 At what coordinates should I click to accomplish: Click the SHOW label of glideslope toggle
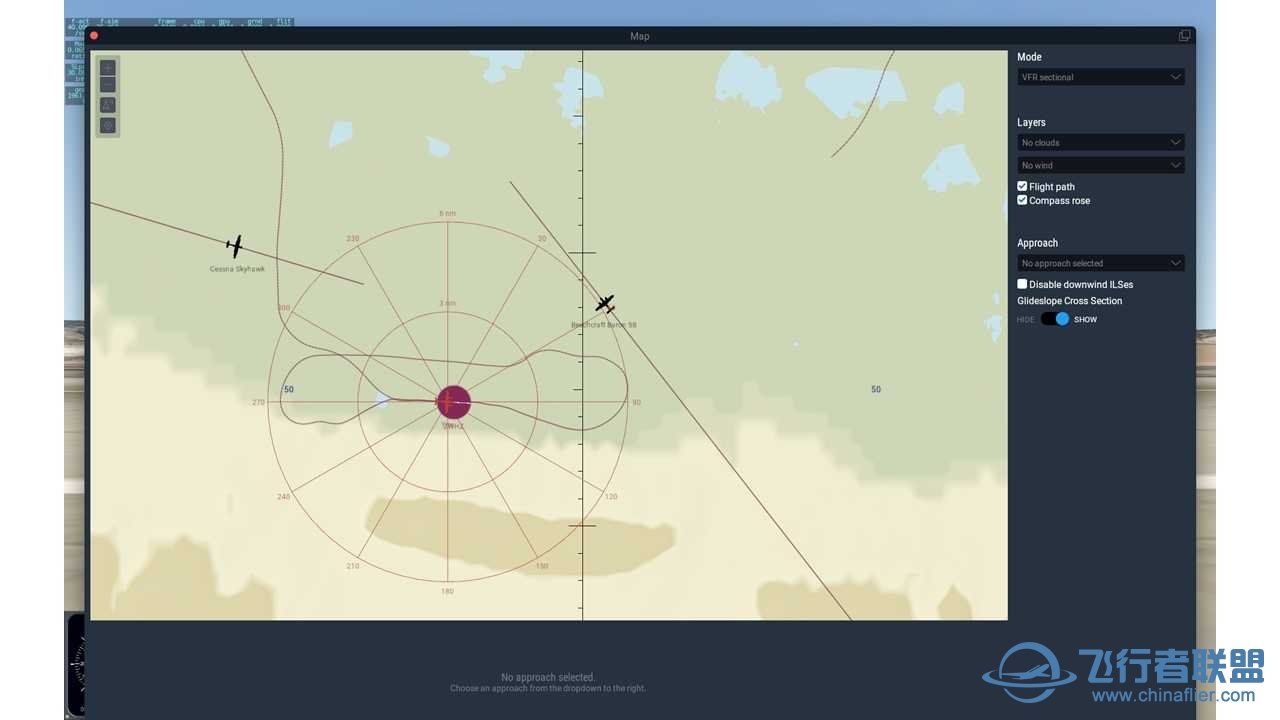pyautogui.click(x=1085, y=320)
